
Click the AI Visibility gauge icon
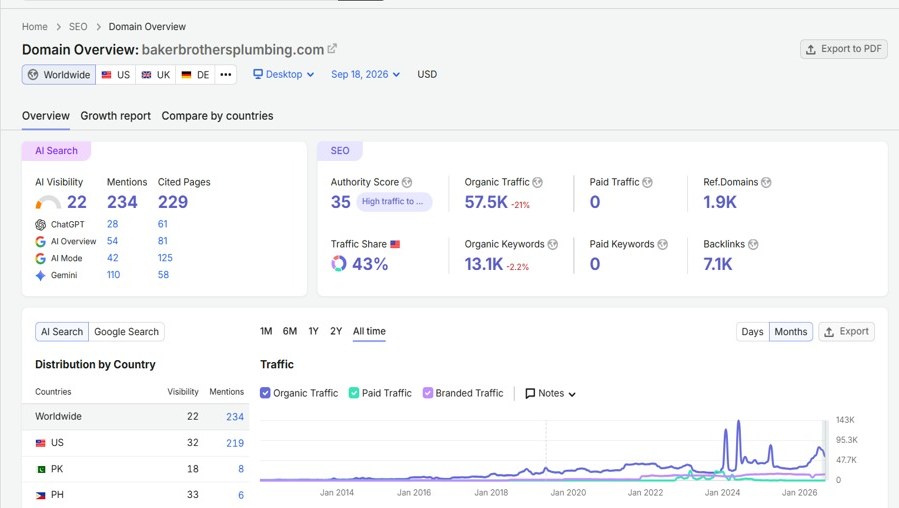(x=48, y=202)
